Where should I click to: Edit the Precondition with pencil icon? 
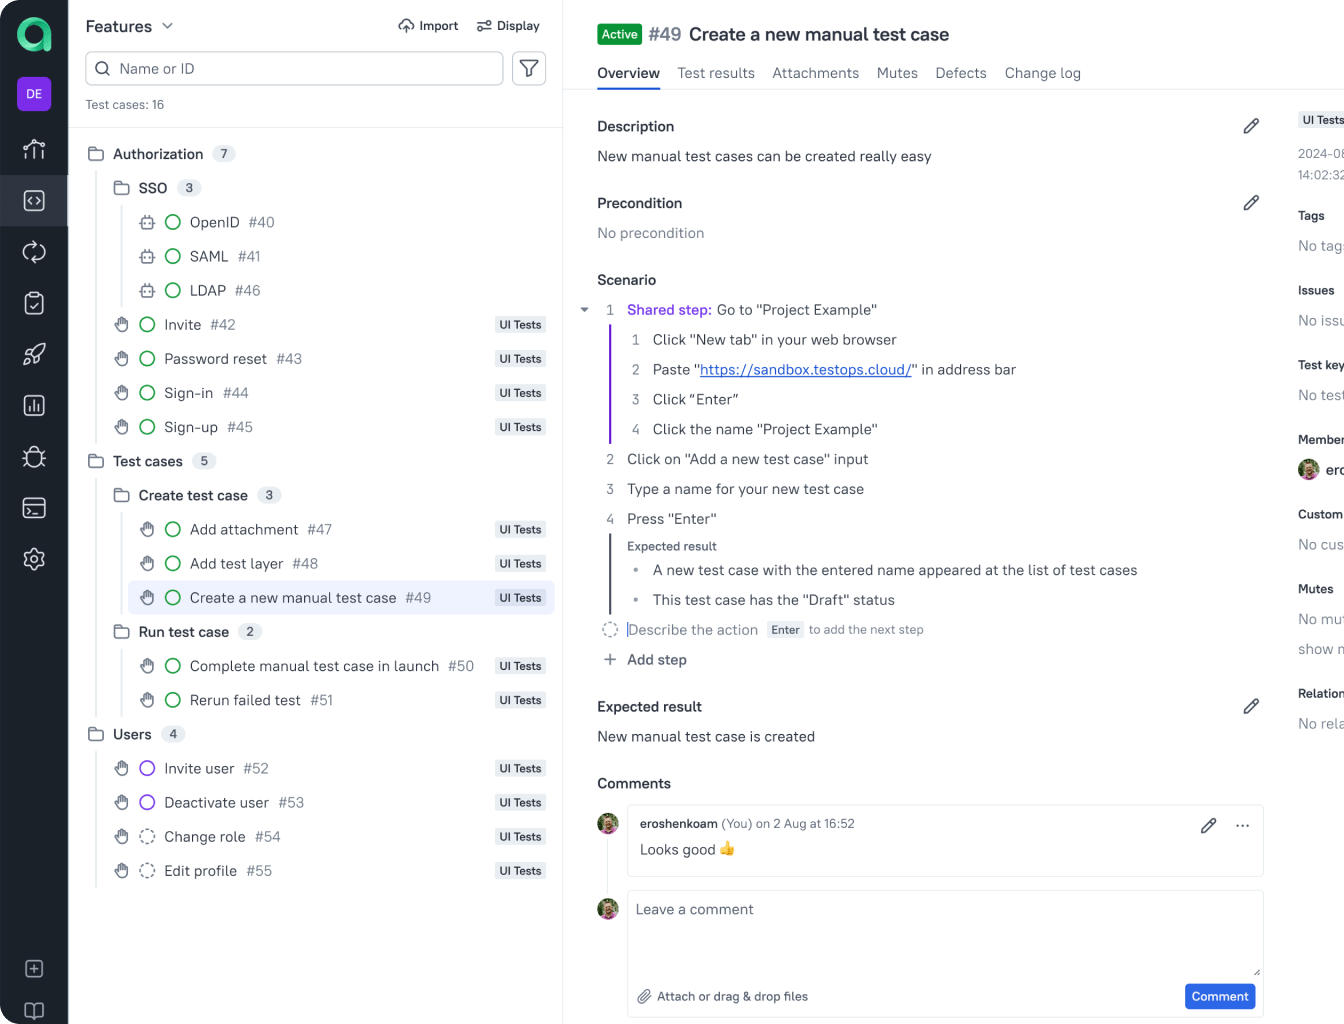[1251, 203]
